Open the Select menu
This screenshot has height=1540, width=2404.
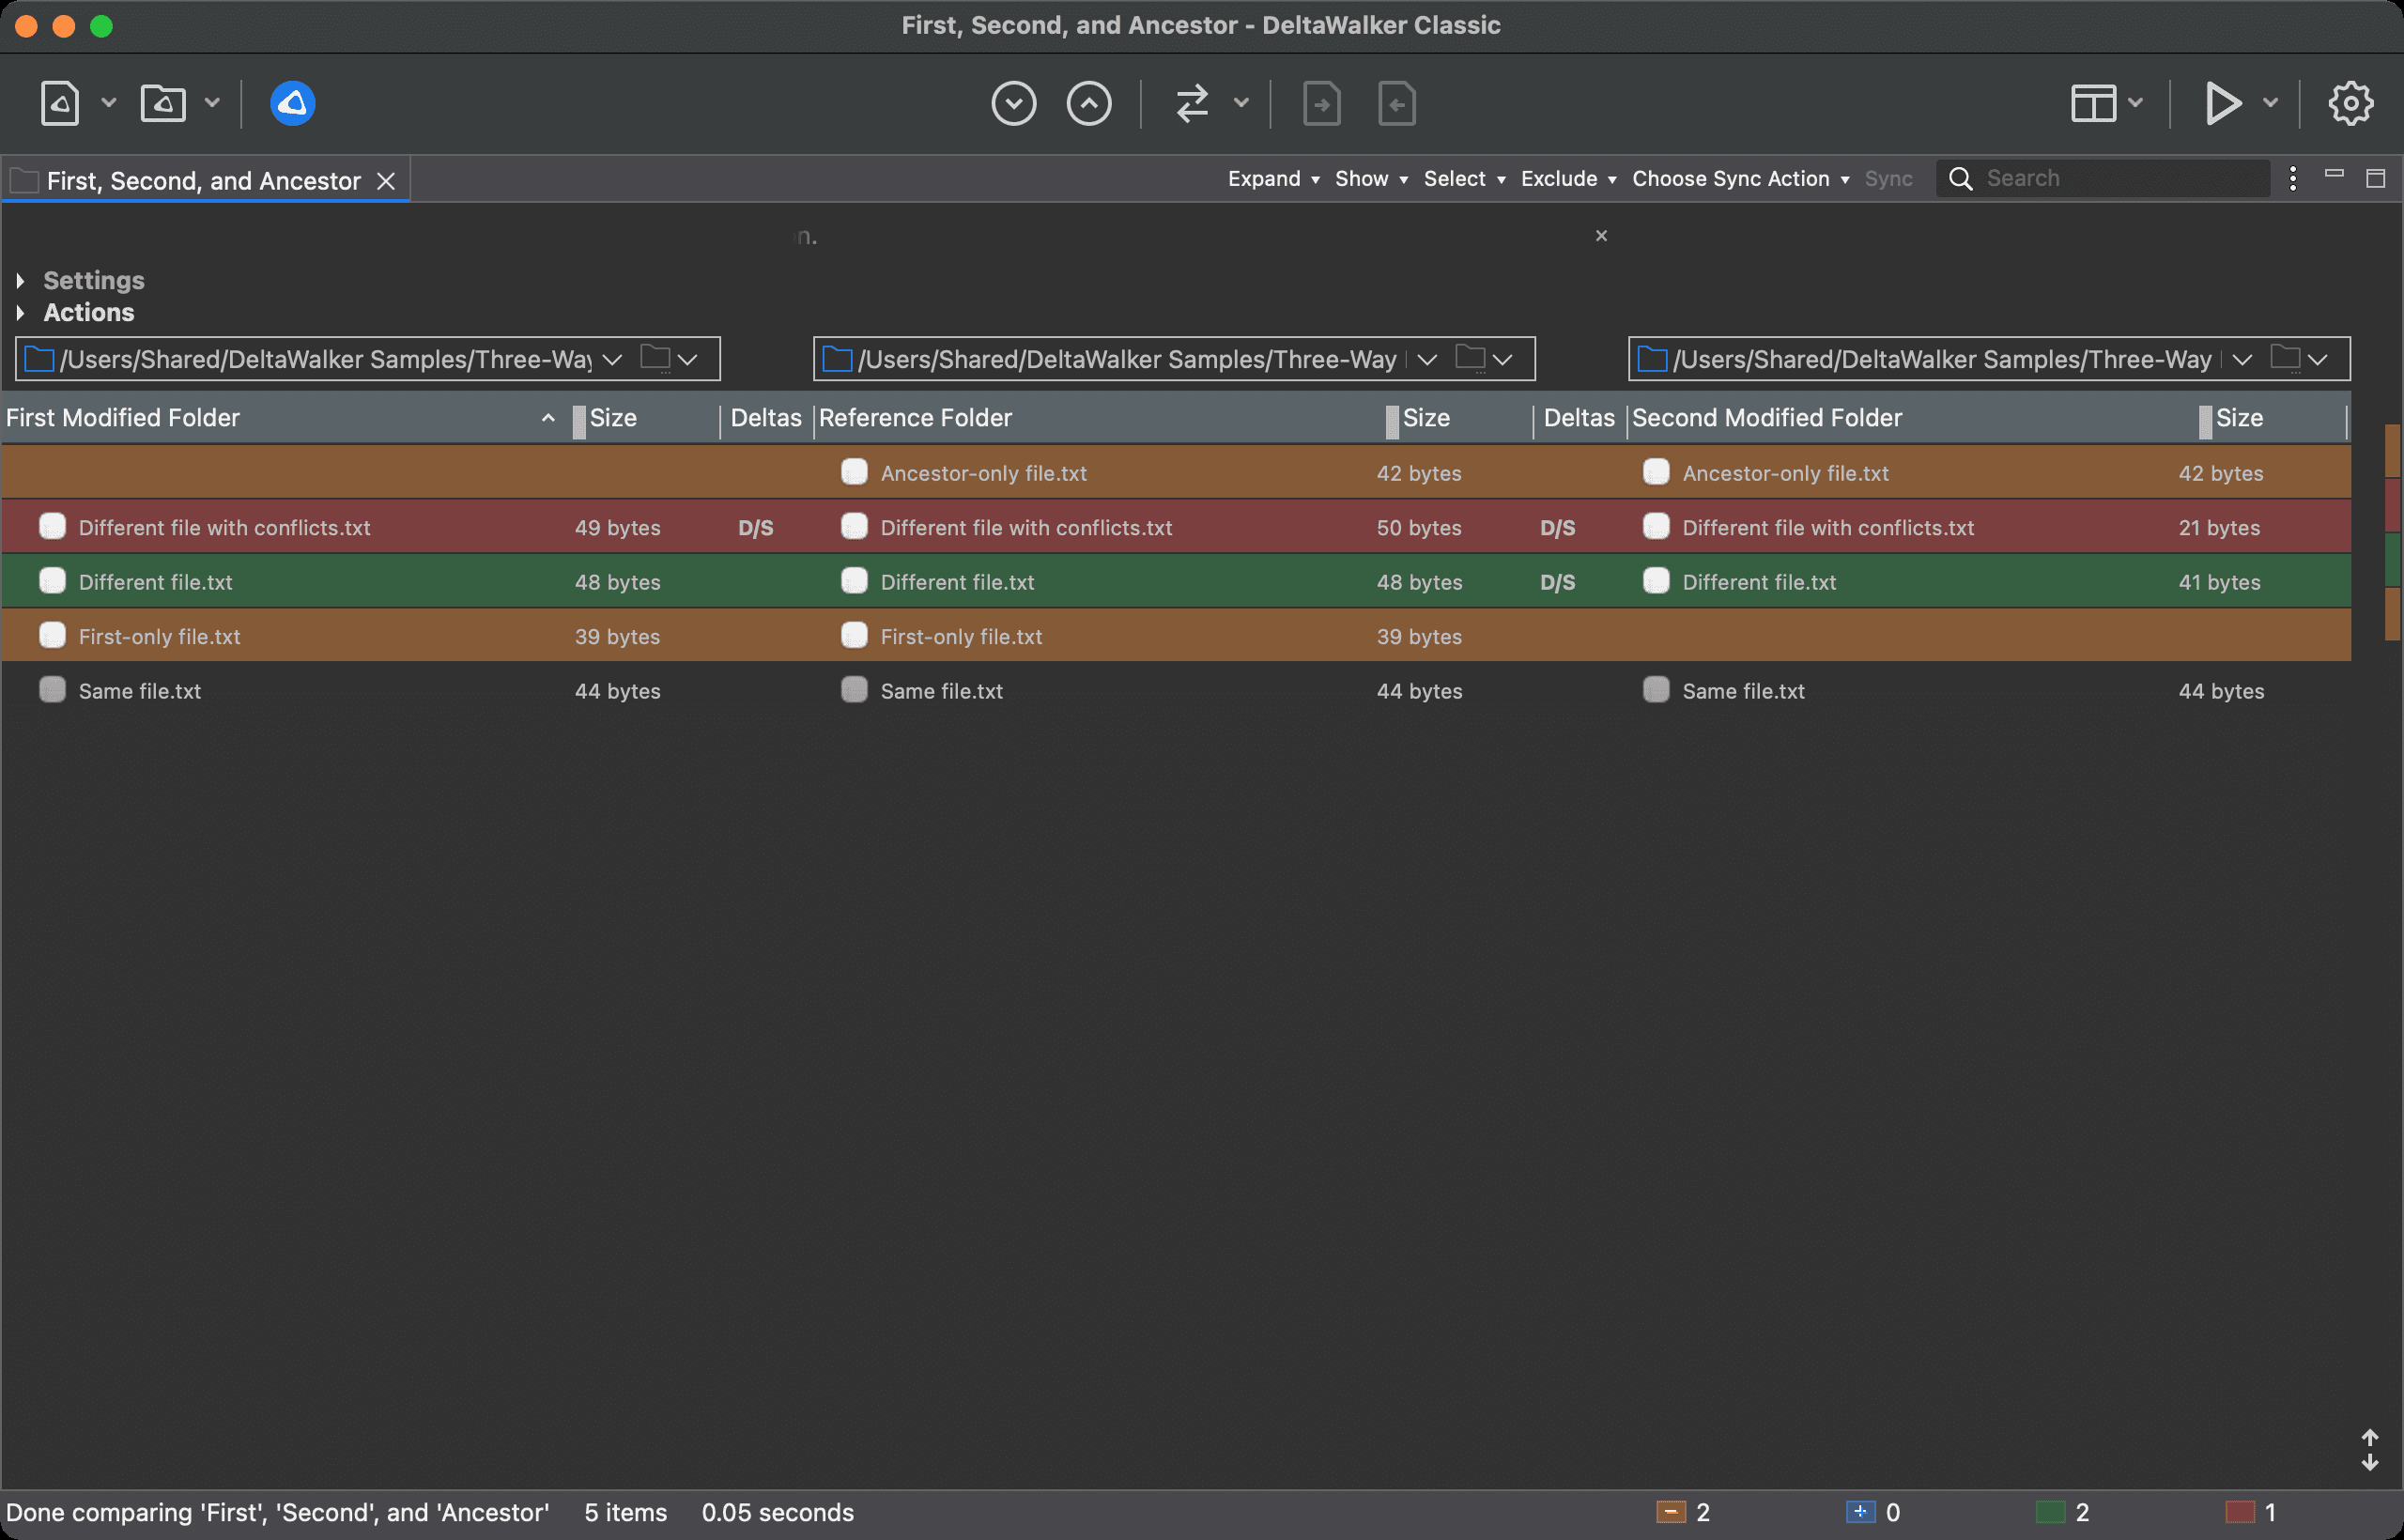click(1464, 179)
